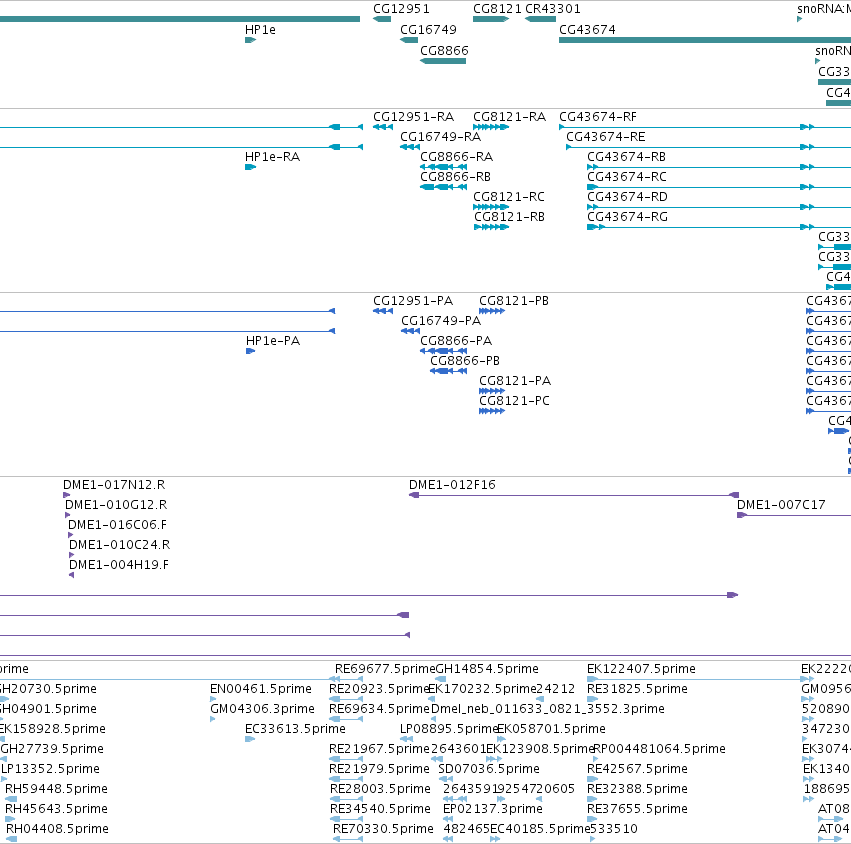The width and height of the screenshot is (851, 844).
Task: Select the CG43674 gene label
Action: (587, 30)
